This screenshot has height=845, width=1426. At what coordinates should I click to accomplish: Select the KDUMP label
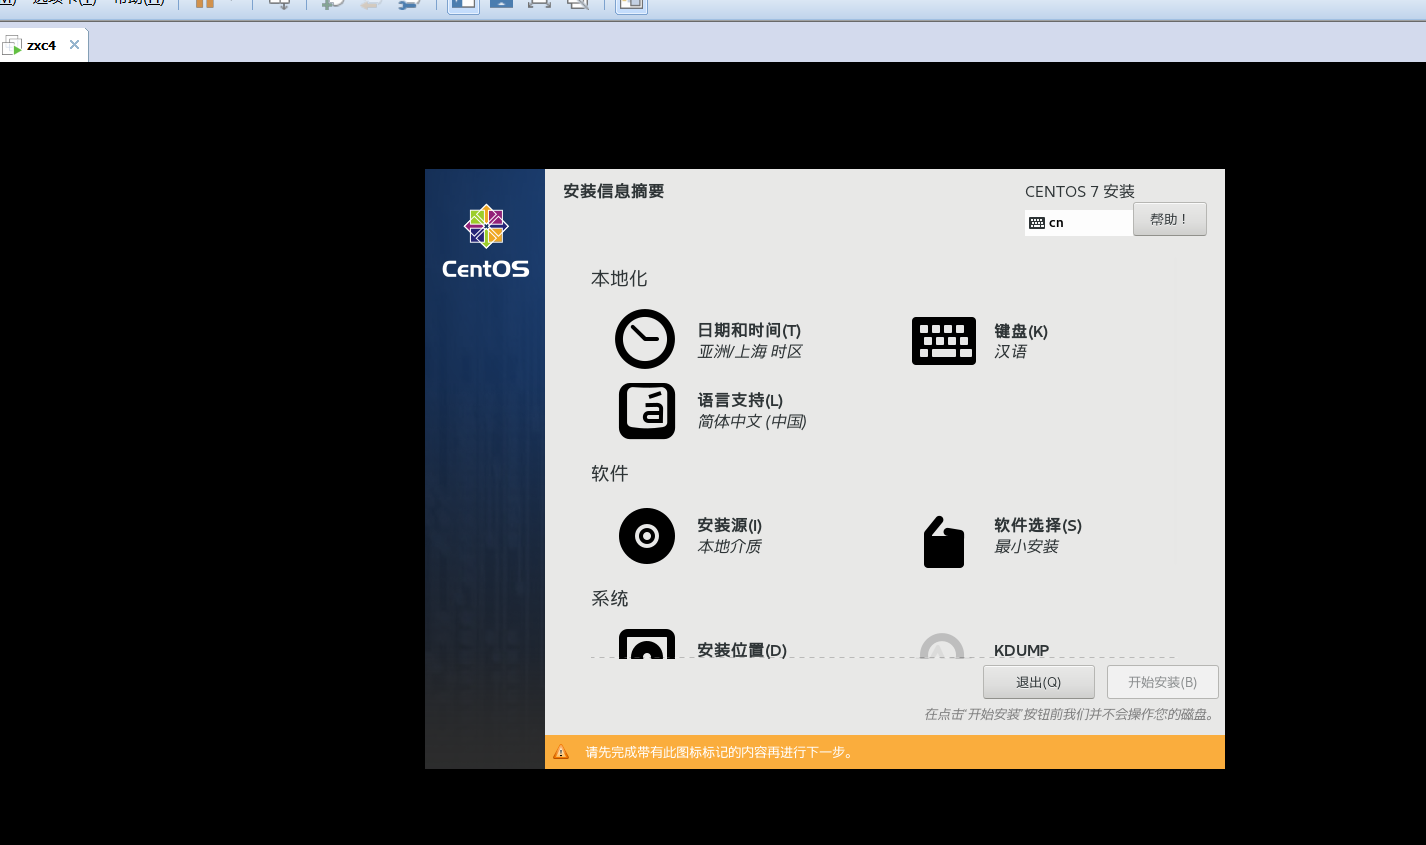click(x=1022, y=650)
